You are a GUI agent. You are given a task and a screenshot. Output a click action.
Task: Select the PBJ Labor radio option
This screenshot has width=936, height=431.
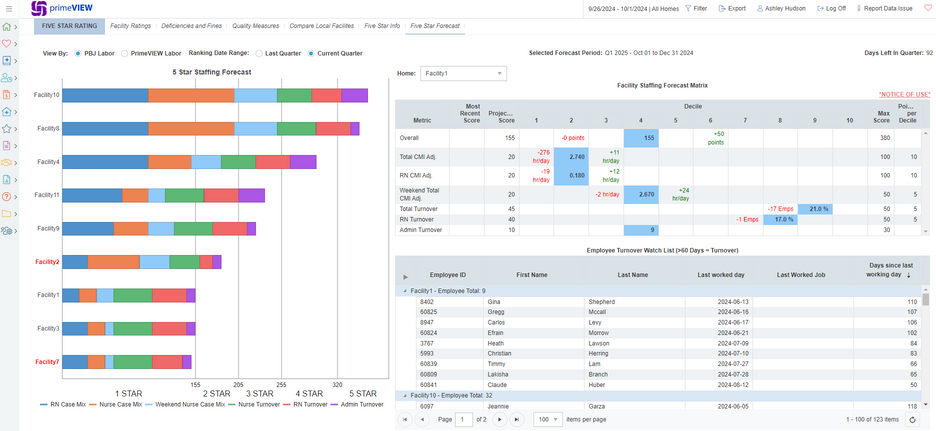point(78,53)
